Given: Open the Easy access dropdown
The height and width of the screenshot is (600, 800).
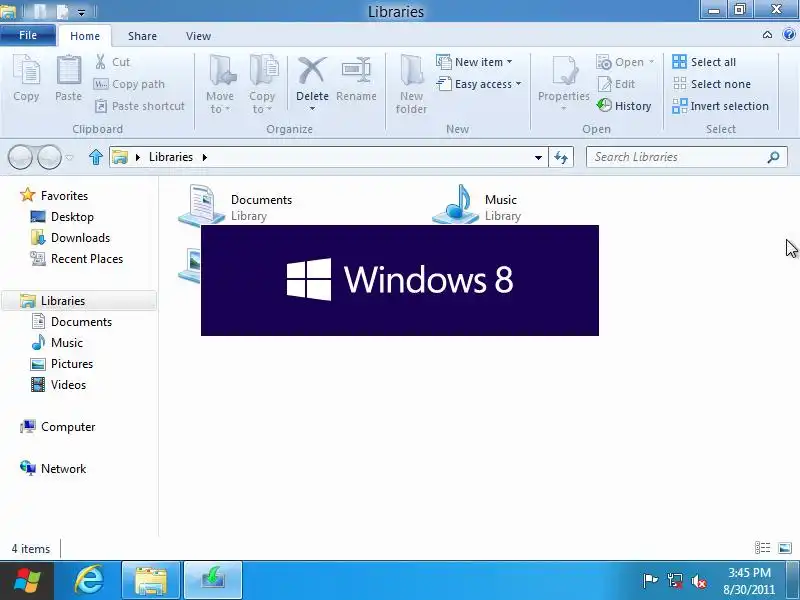Looking at the screenshot, I should [x=479, y=84].
